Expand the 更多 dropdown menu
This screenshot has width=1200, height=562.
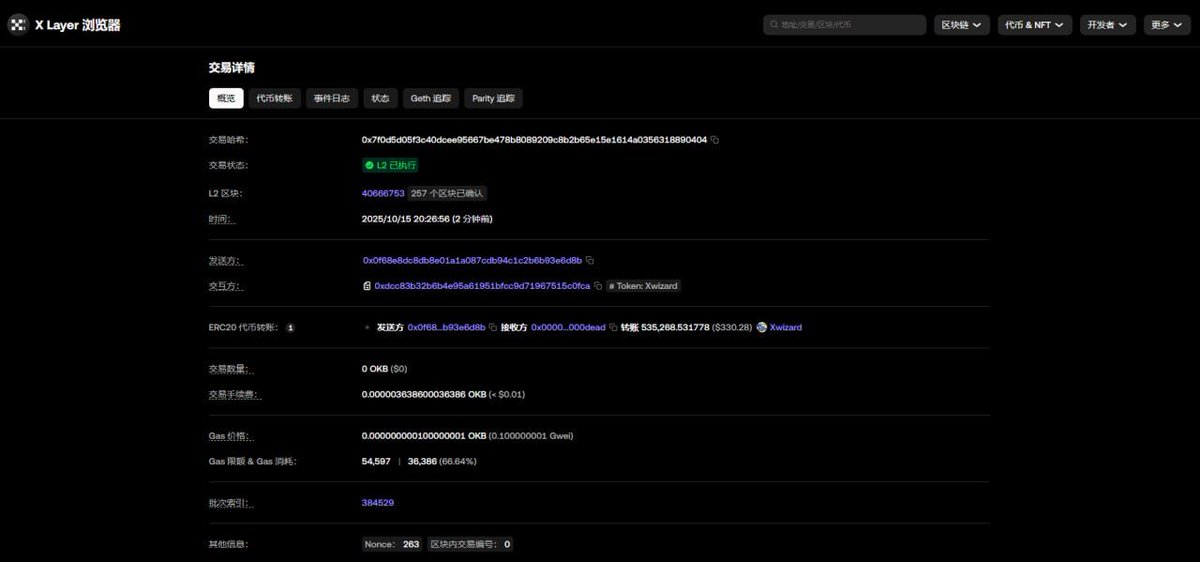click(x=1167, y=25)
